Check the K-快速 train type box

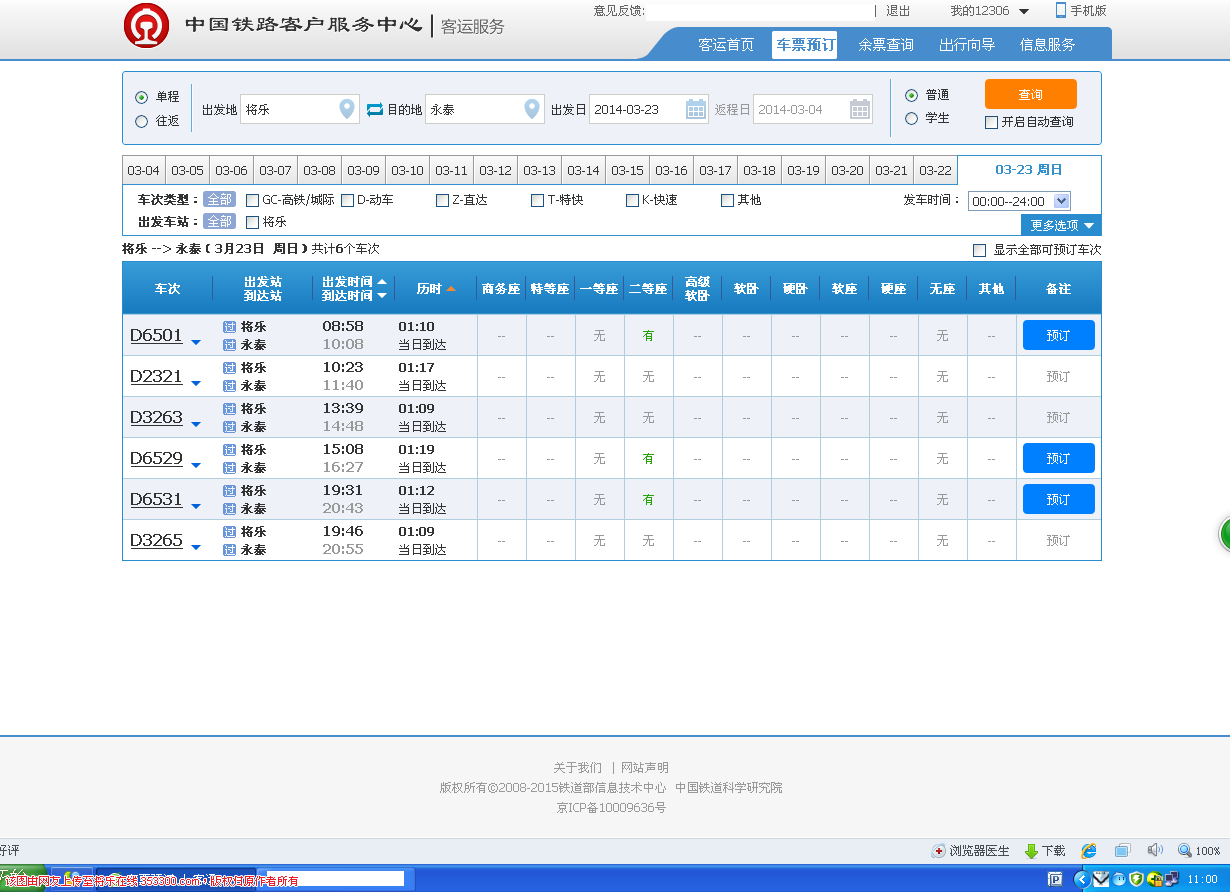632,200
